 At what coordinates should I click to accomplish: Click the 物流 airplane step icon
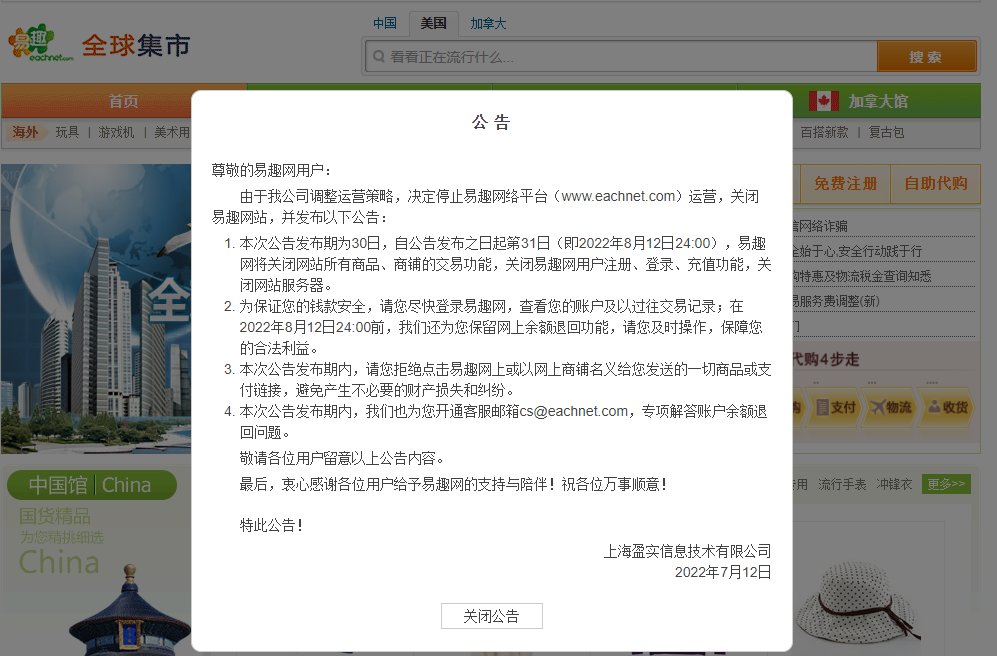891,407
